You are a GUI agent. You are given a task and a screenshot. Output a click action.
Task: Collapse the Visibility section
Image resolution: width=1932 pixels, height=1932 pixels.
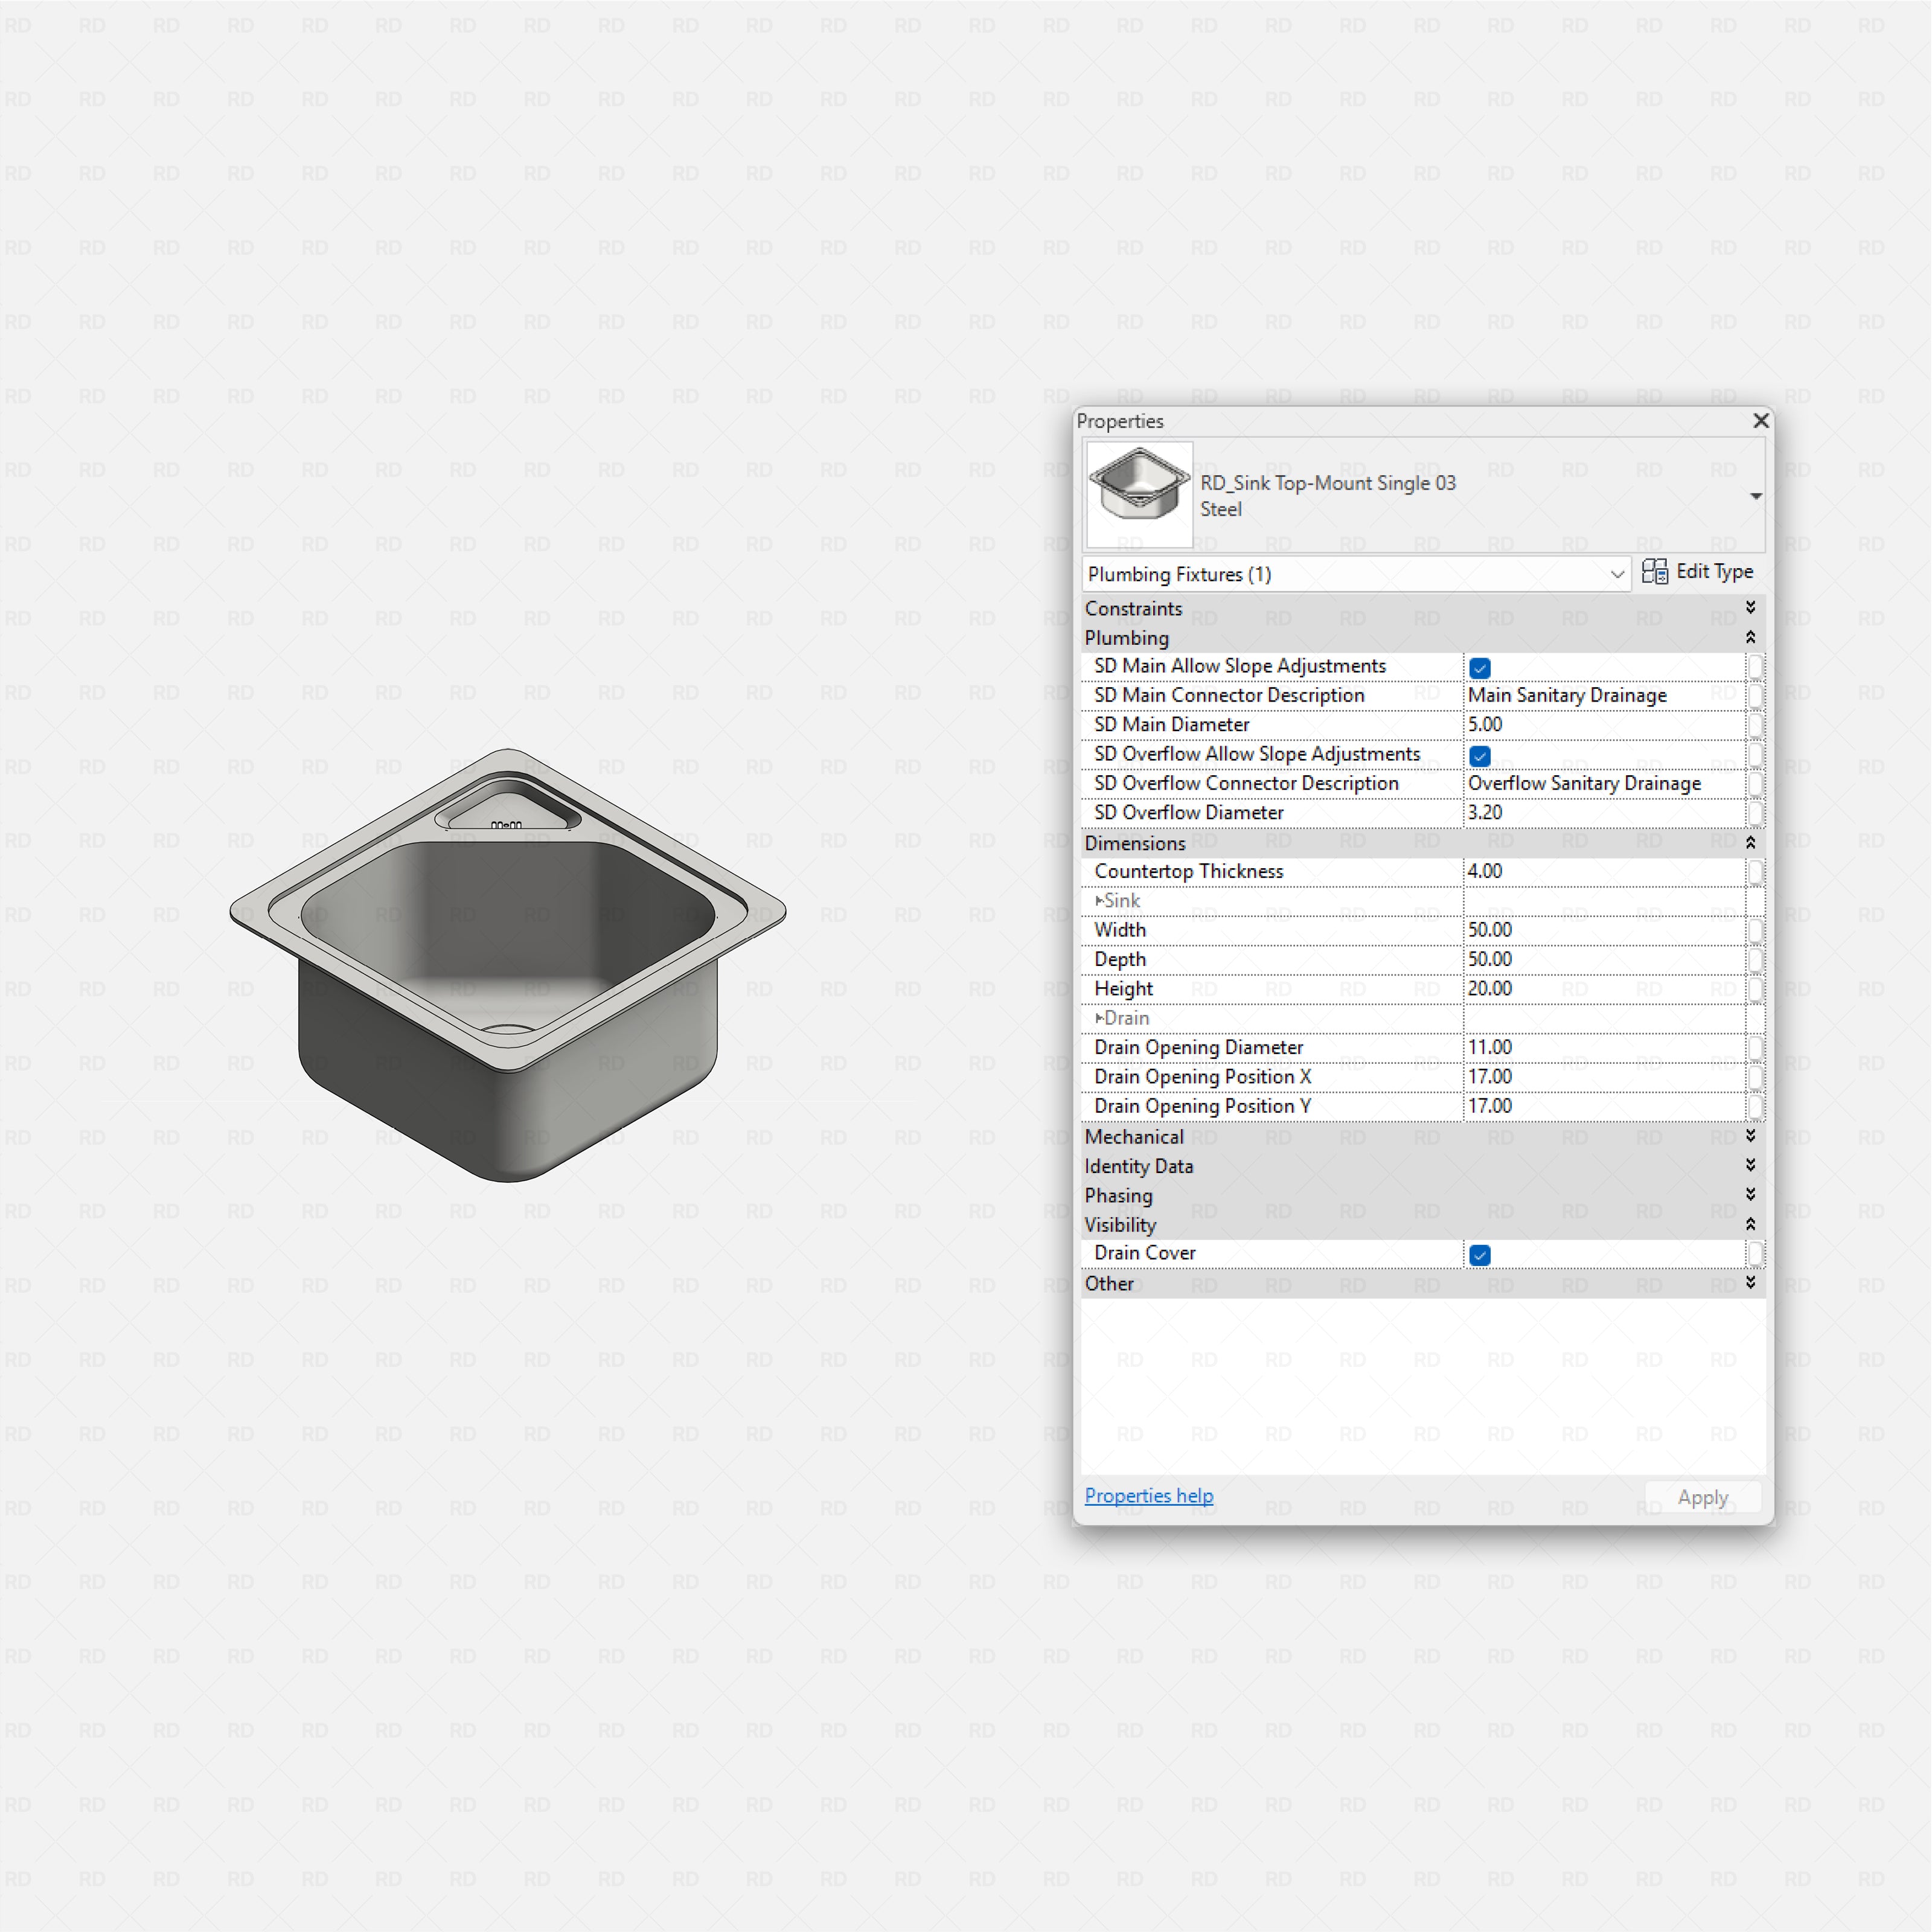[1751, 1224]
